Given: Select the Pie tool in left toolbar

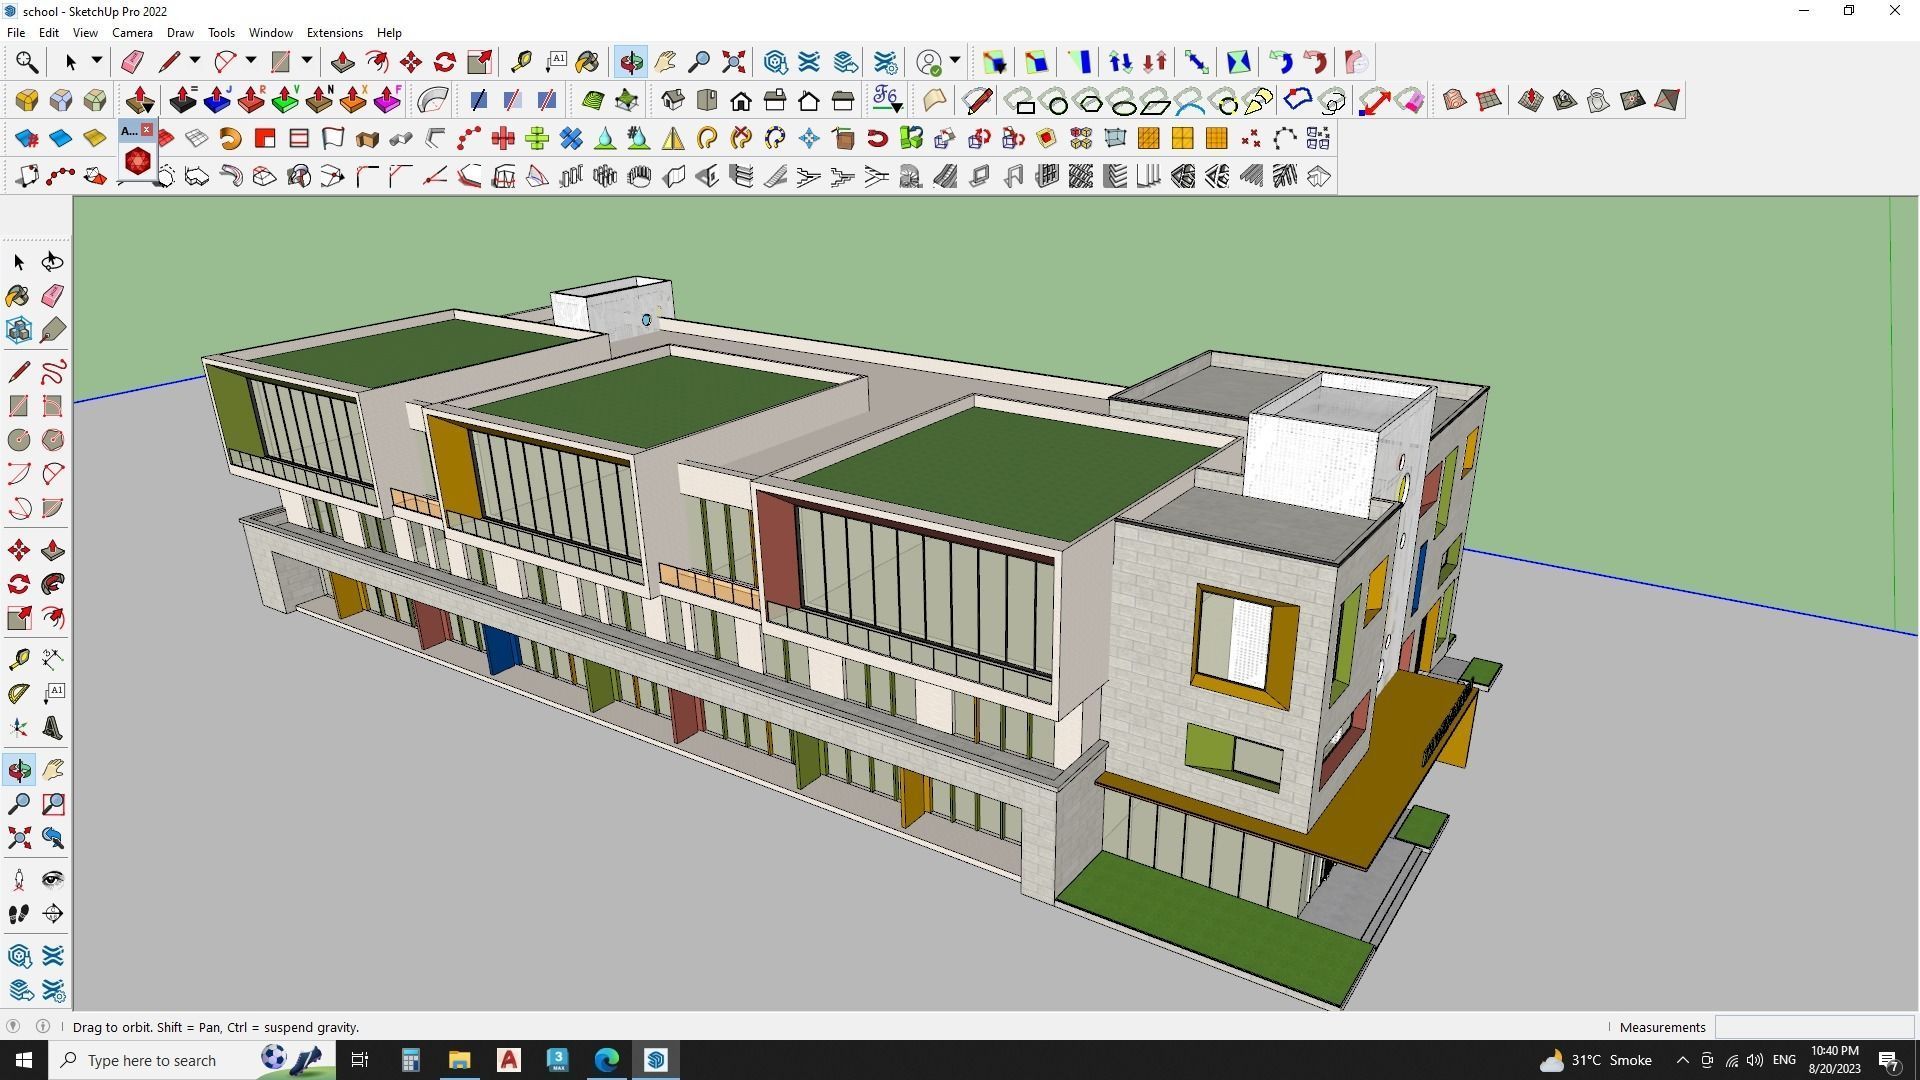Looking at the screenshot, I should (x=53, y=508).
